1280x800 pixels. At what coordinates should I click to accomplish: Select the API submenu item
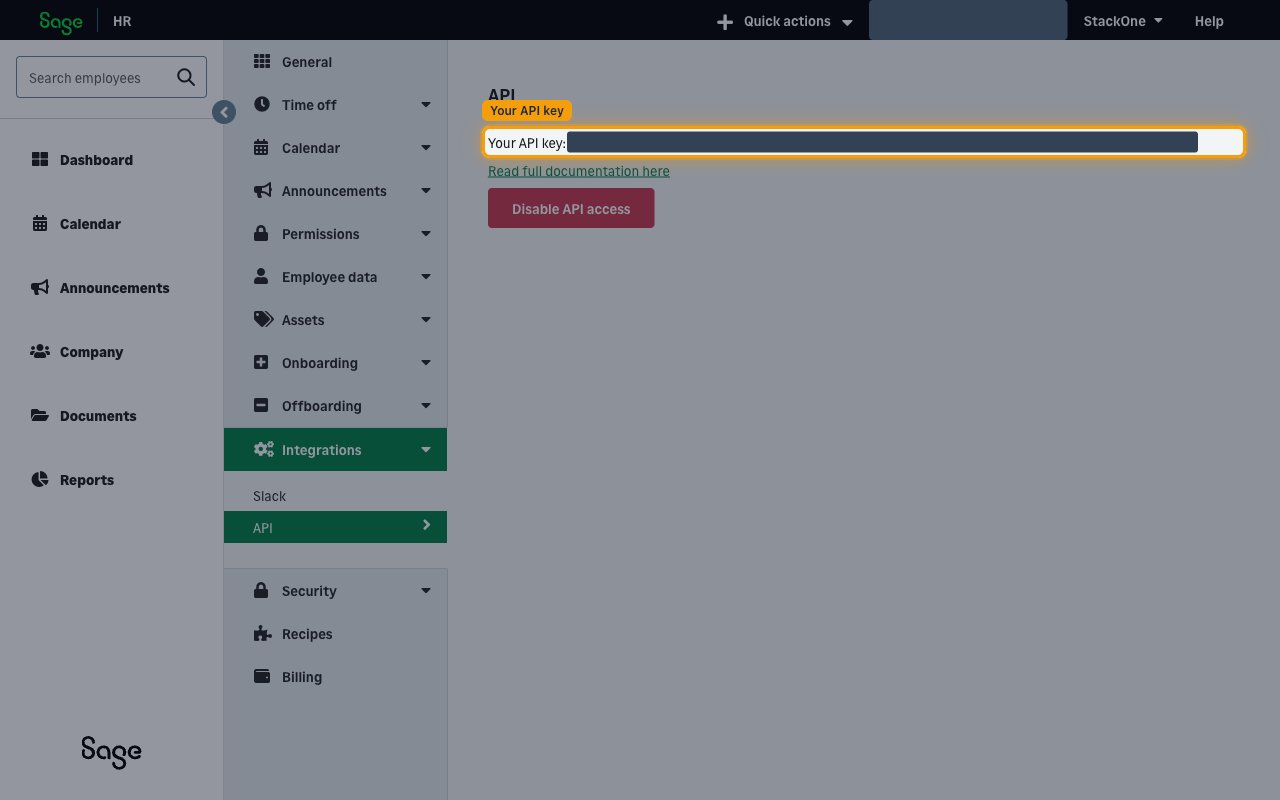point(335,527)
